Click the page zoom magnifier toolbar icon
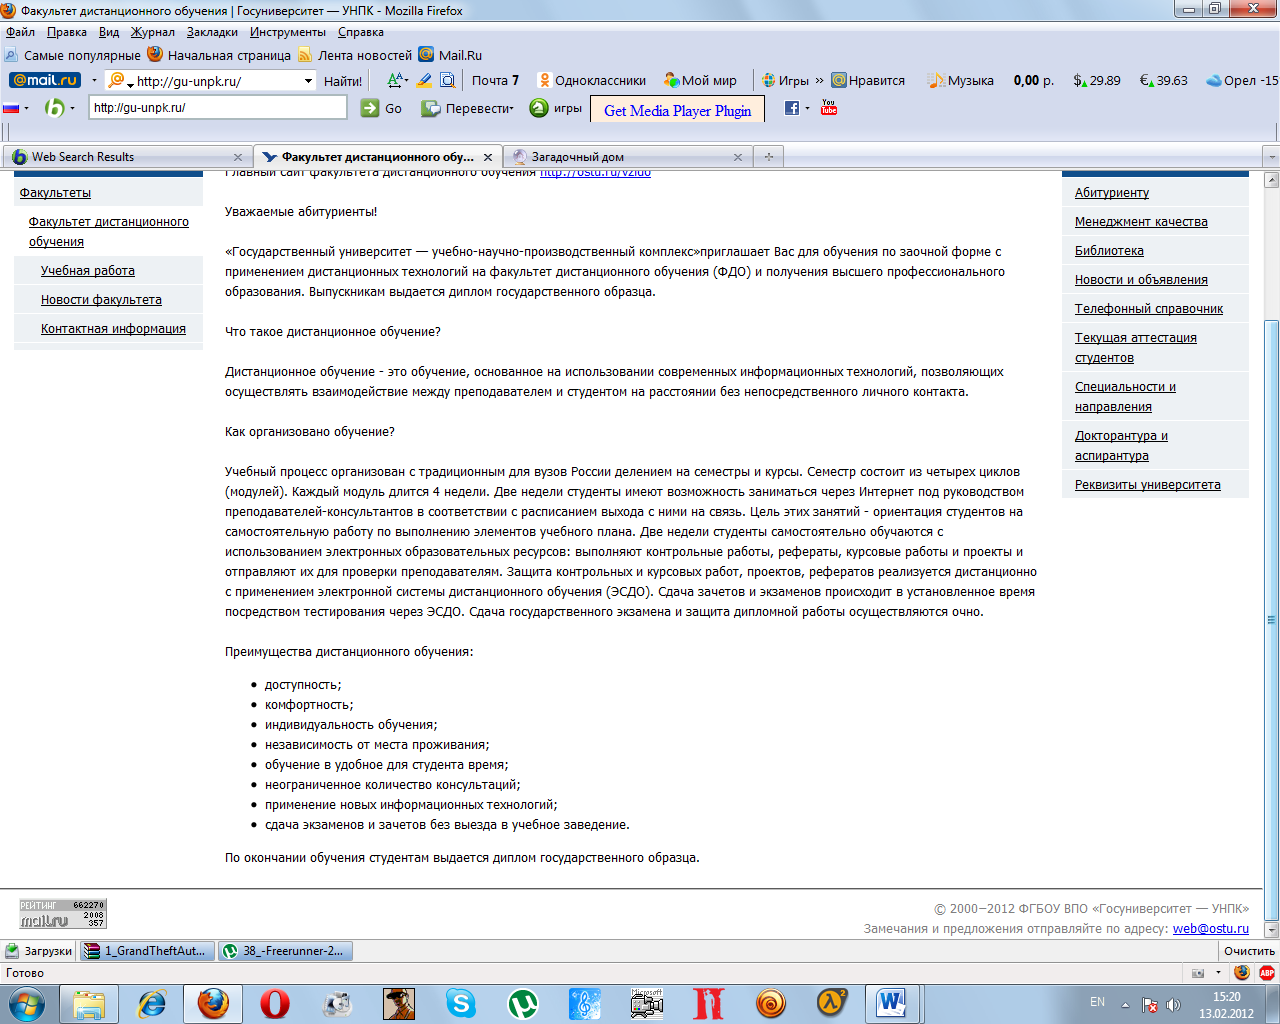This screenshot has height=1024, width=1280. [x=448, y=80]
